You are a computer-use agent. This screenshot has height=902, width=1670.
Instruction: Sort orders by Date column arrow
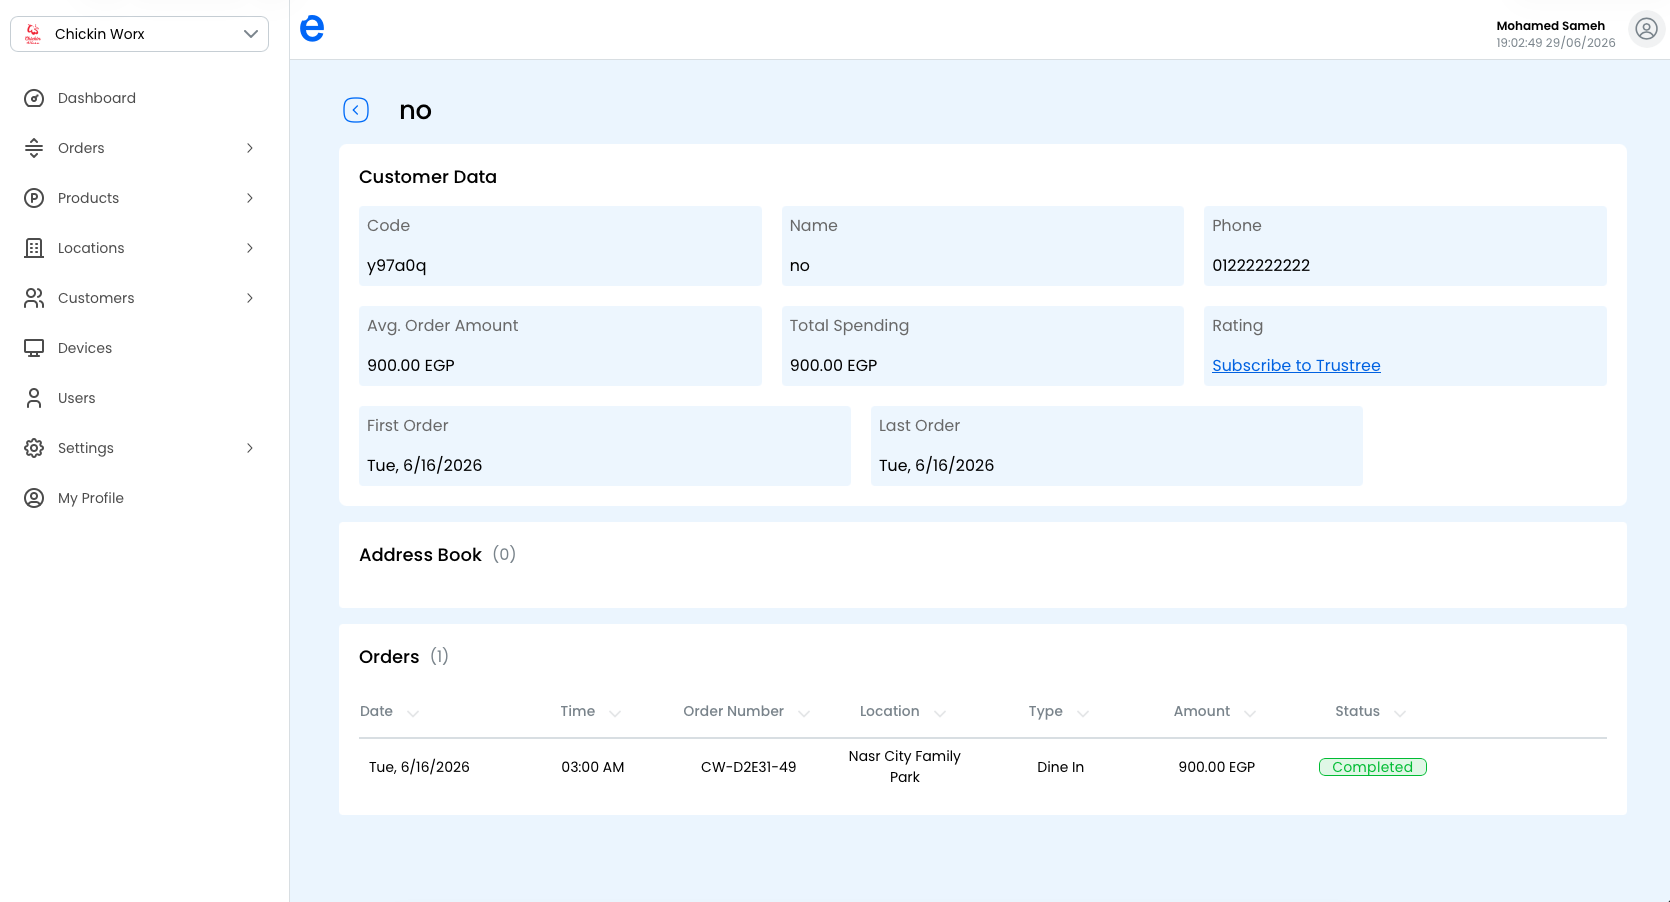pos(413,713)
